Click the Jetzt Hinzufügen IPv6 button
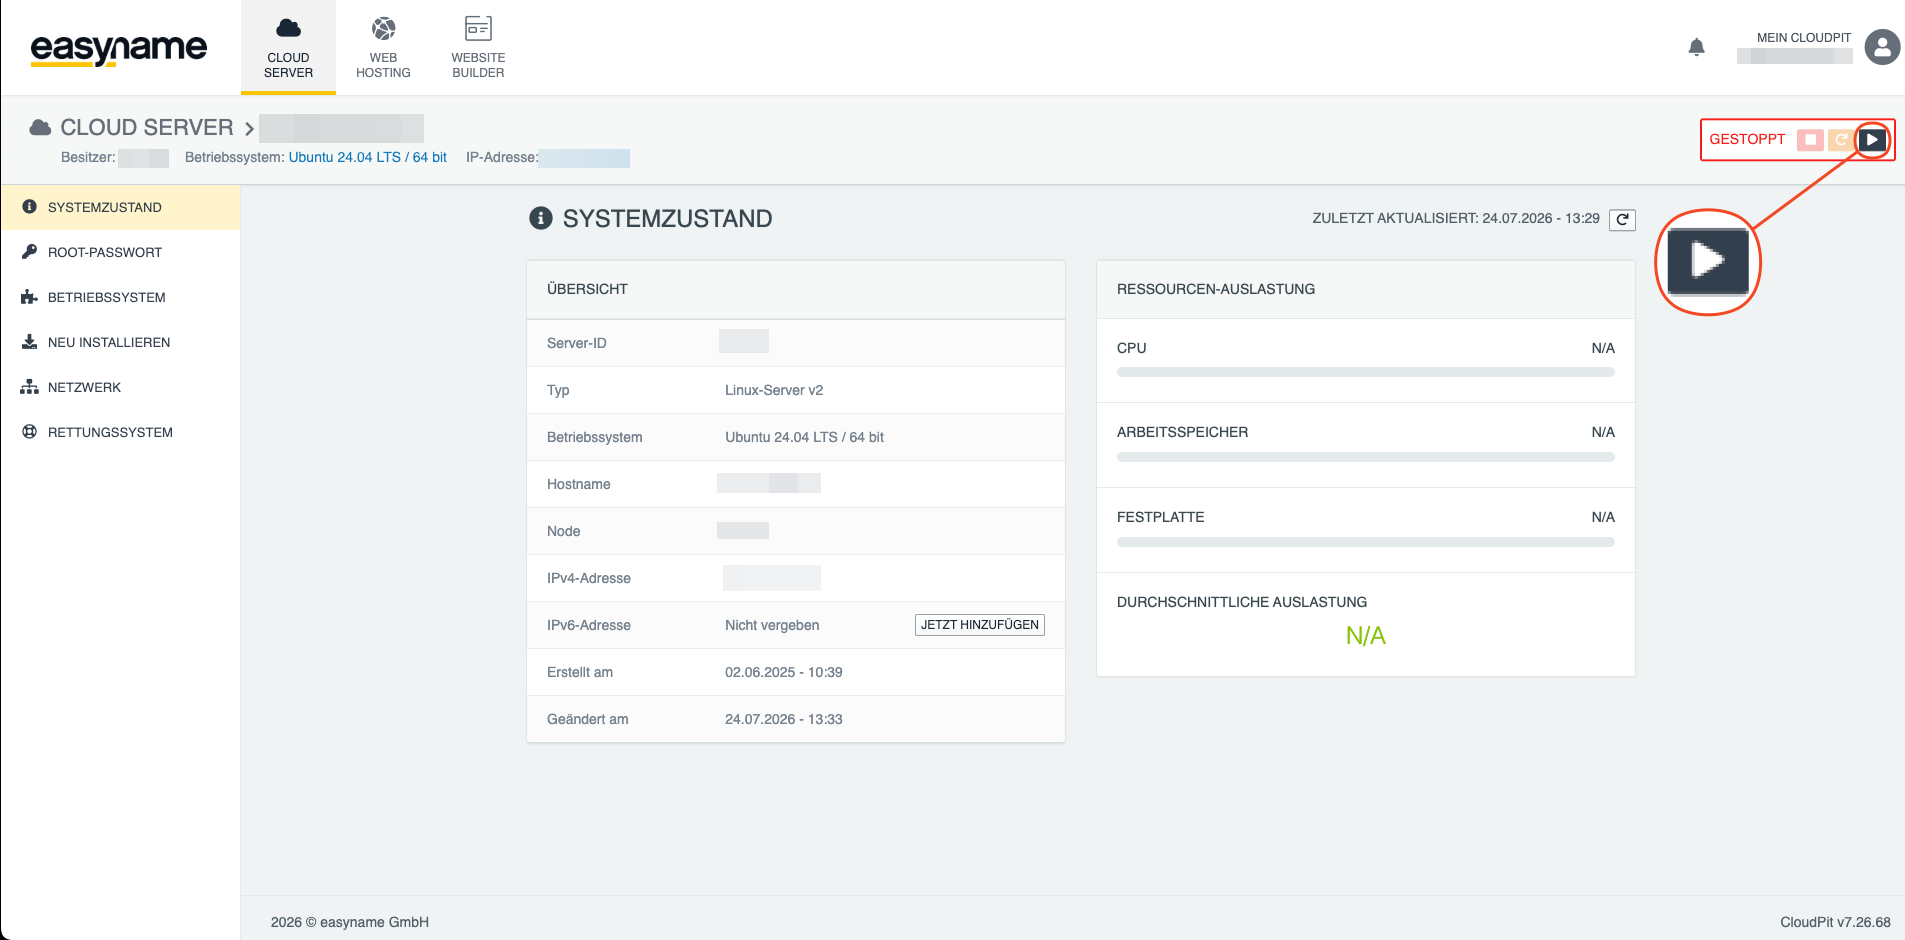 point(980,625)
